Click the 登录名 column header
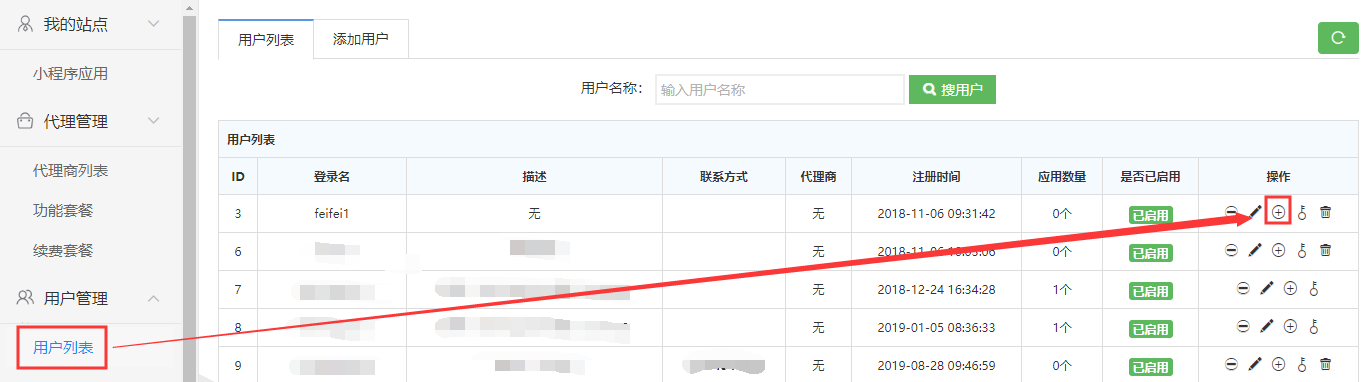Viewport: 1364px width, 382px height. pos(331,177)
